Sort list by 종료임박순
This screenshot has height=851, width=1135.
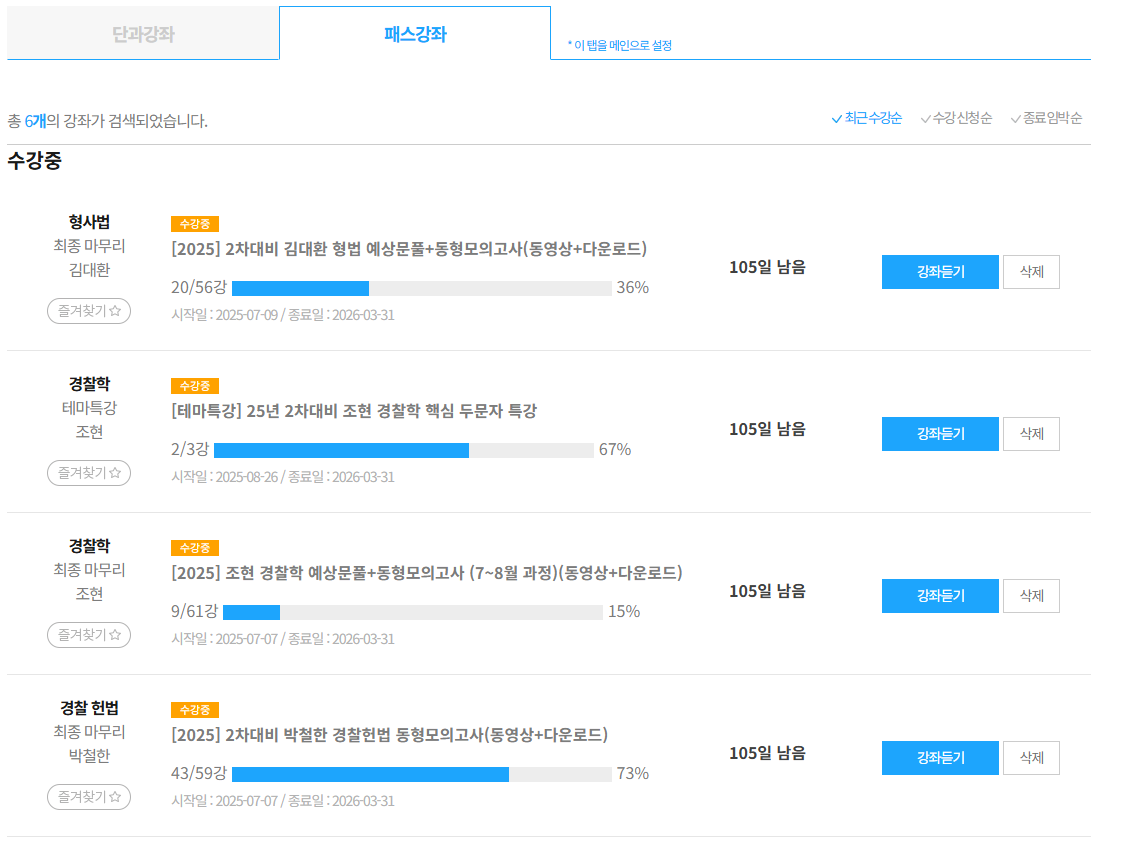(1046, 118)
